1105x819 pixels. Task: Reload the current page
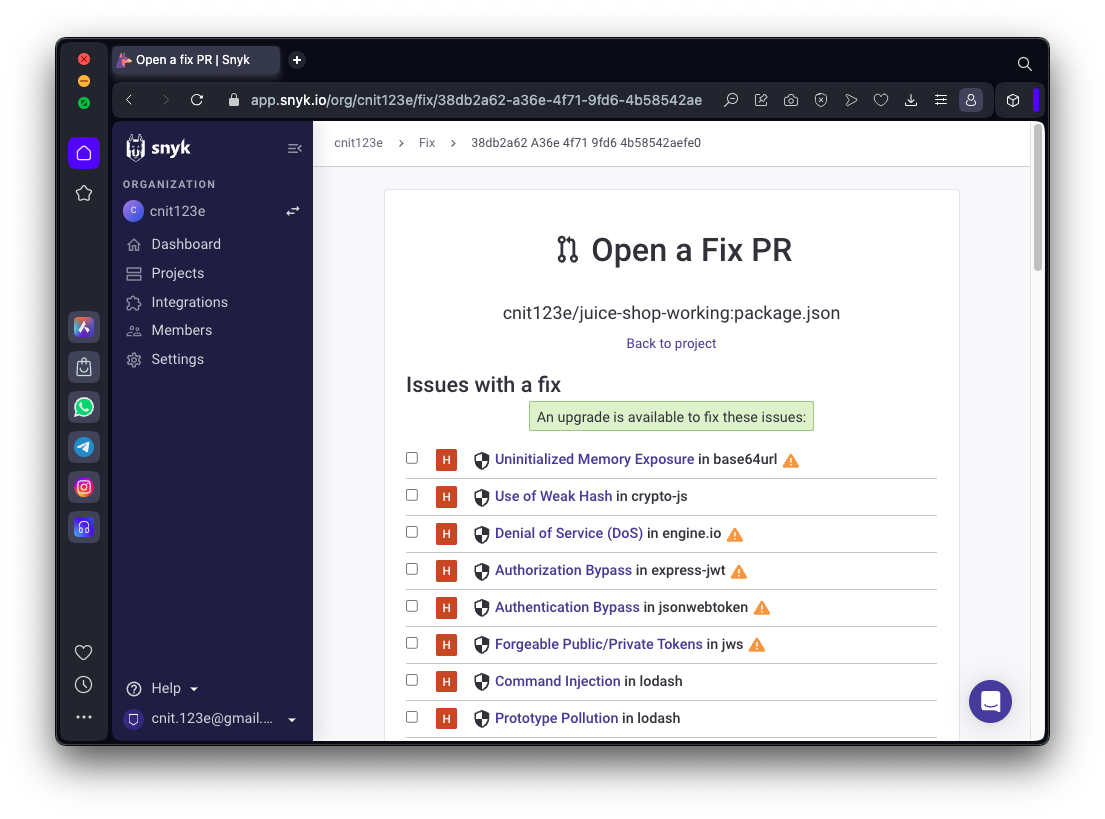197,100
